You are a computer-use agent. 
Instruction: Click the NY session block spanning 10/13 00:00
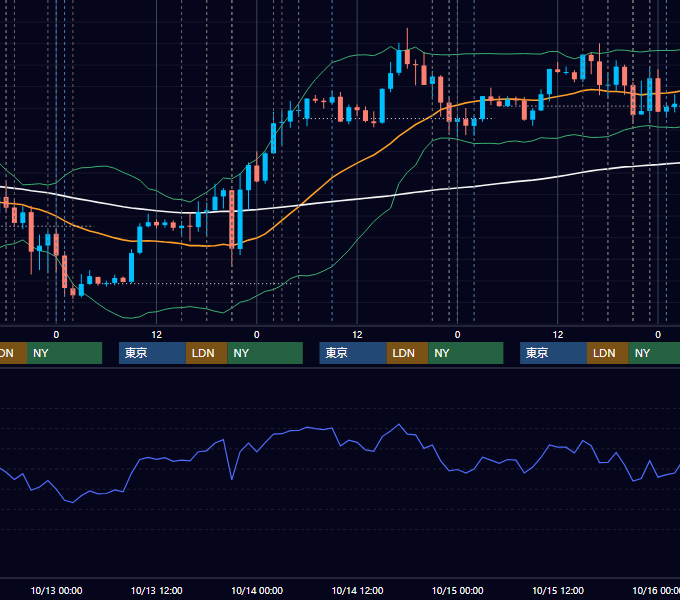[64, 353]
